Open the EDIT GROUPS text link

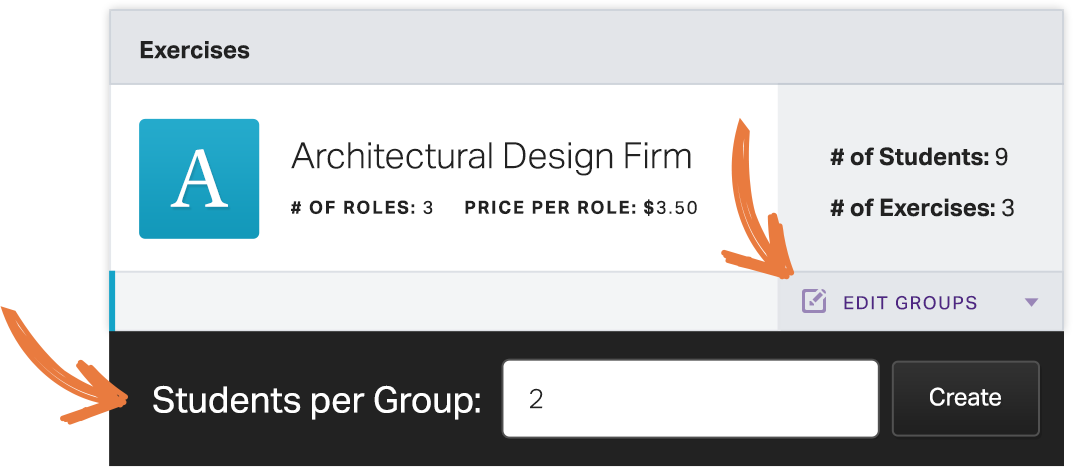910,302
